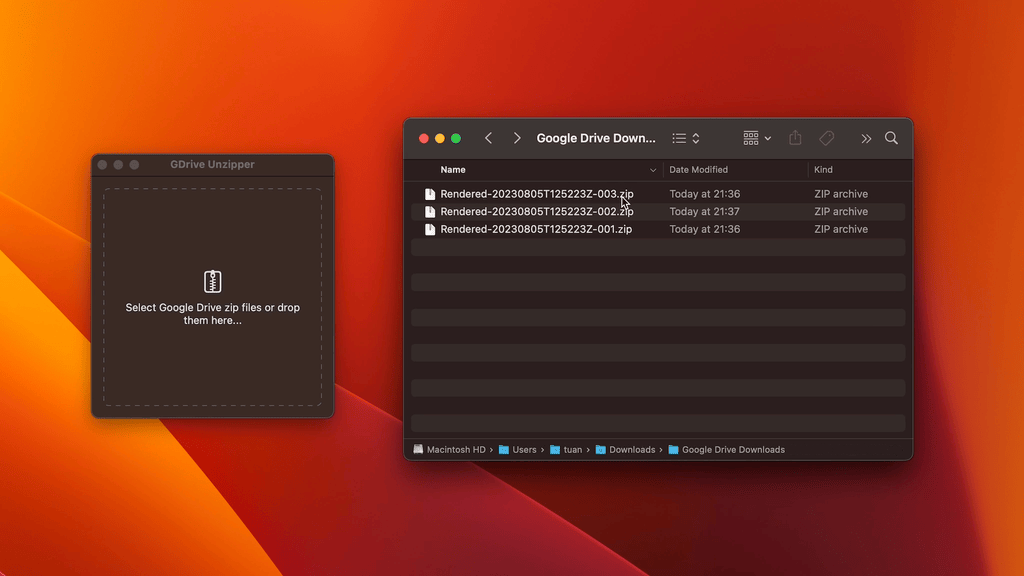Select Rendered-20230805T125223Z-001.zip file
The width and height of the screenshot is (1024, 576).
click(536, 229)
